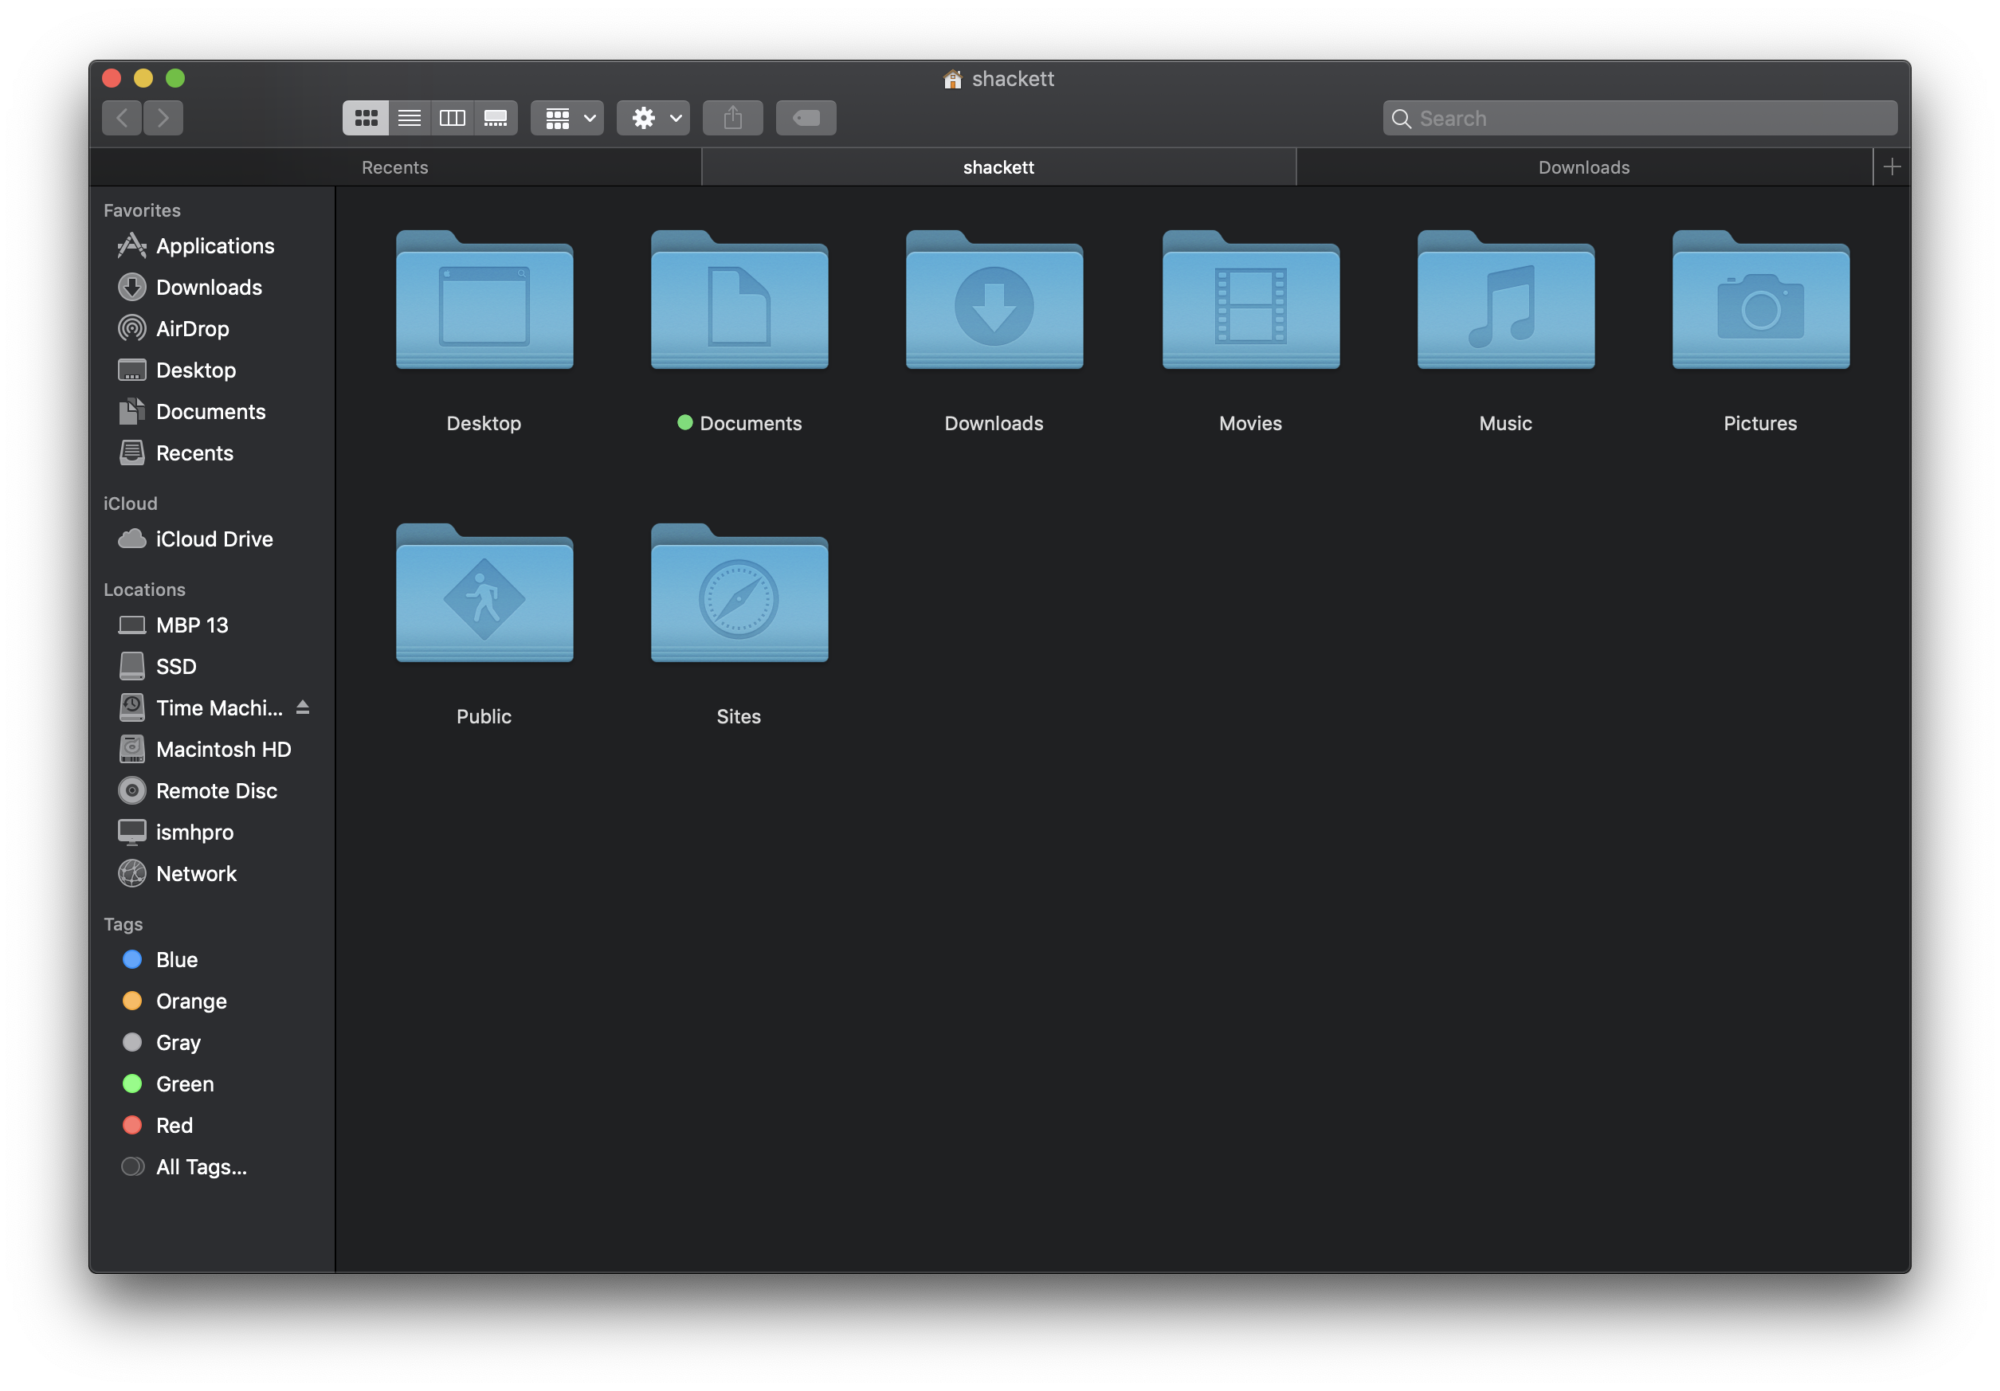Open AirDrop from the sidebar
Image resolution: width=2000 pixels, height=1391 pixels.
click(192, 329)
